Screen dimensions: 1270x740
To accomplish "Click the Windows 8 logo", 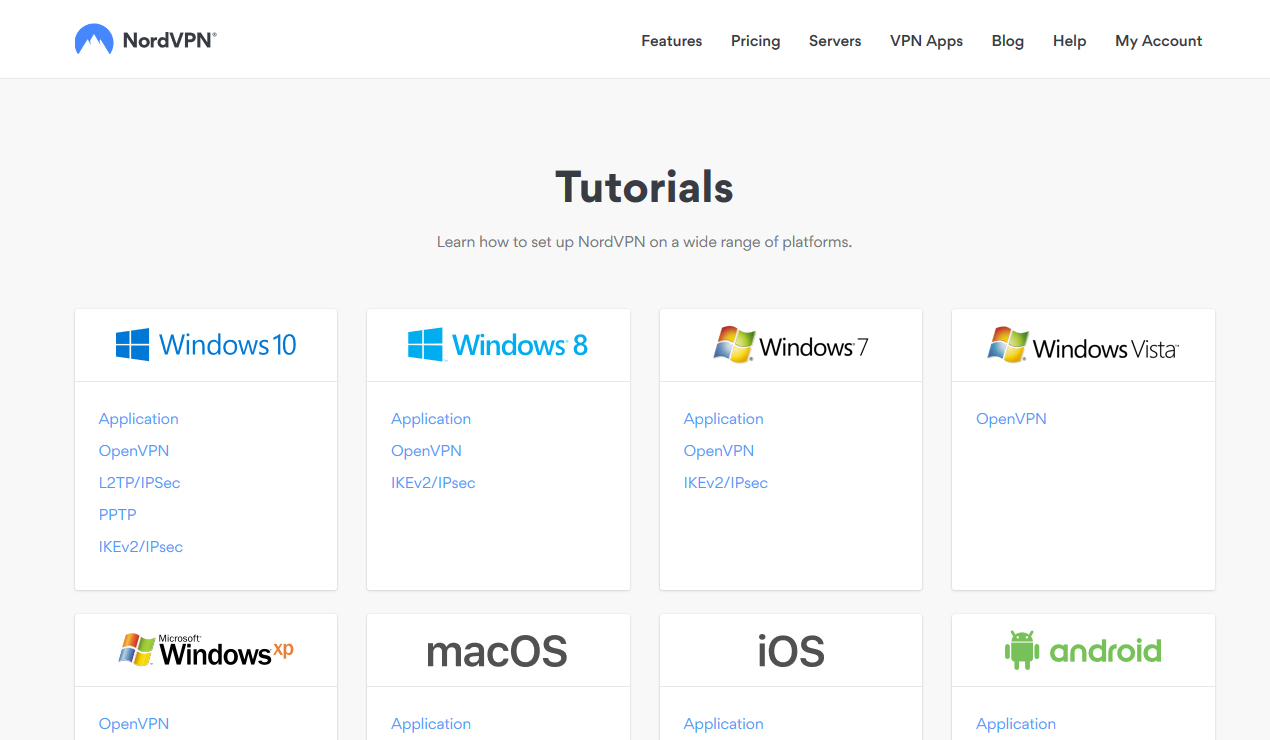I will pos(498,345).
